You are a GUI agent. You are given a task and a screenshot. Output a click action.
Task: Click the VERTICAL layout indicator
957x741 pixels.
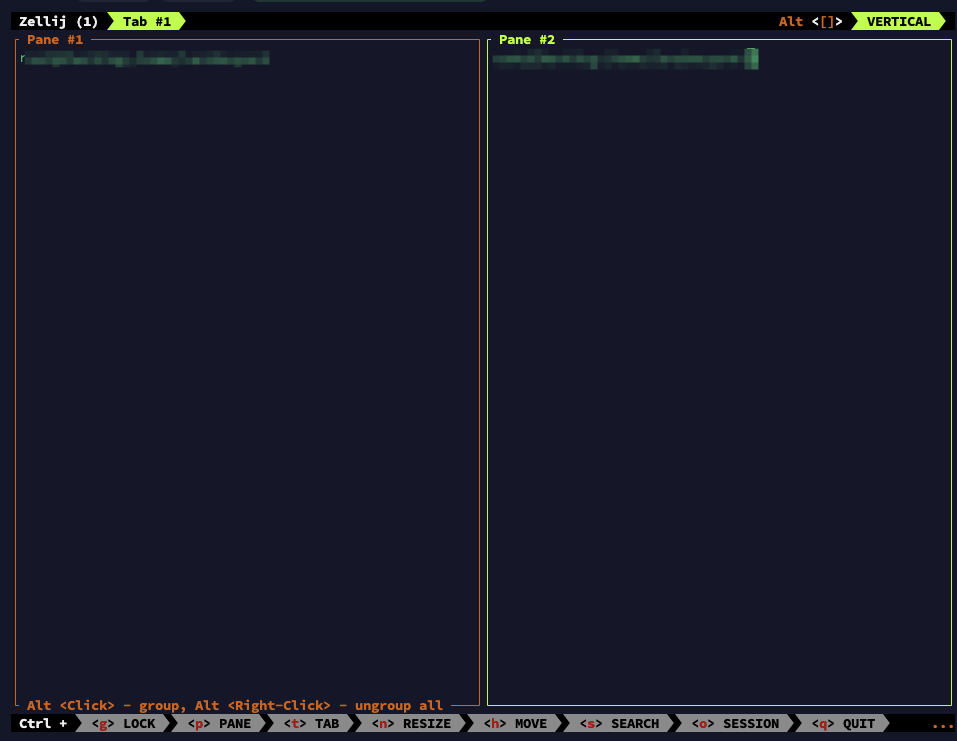pyautogui.click(x=897, y=21)
